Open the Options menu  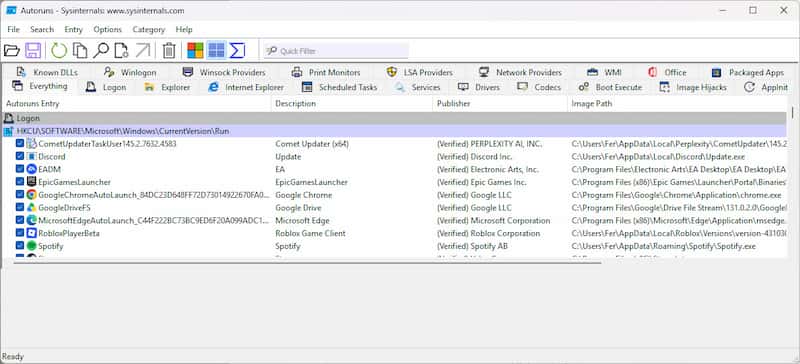tap(108, 30)
